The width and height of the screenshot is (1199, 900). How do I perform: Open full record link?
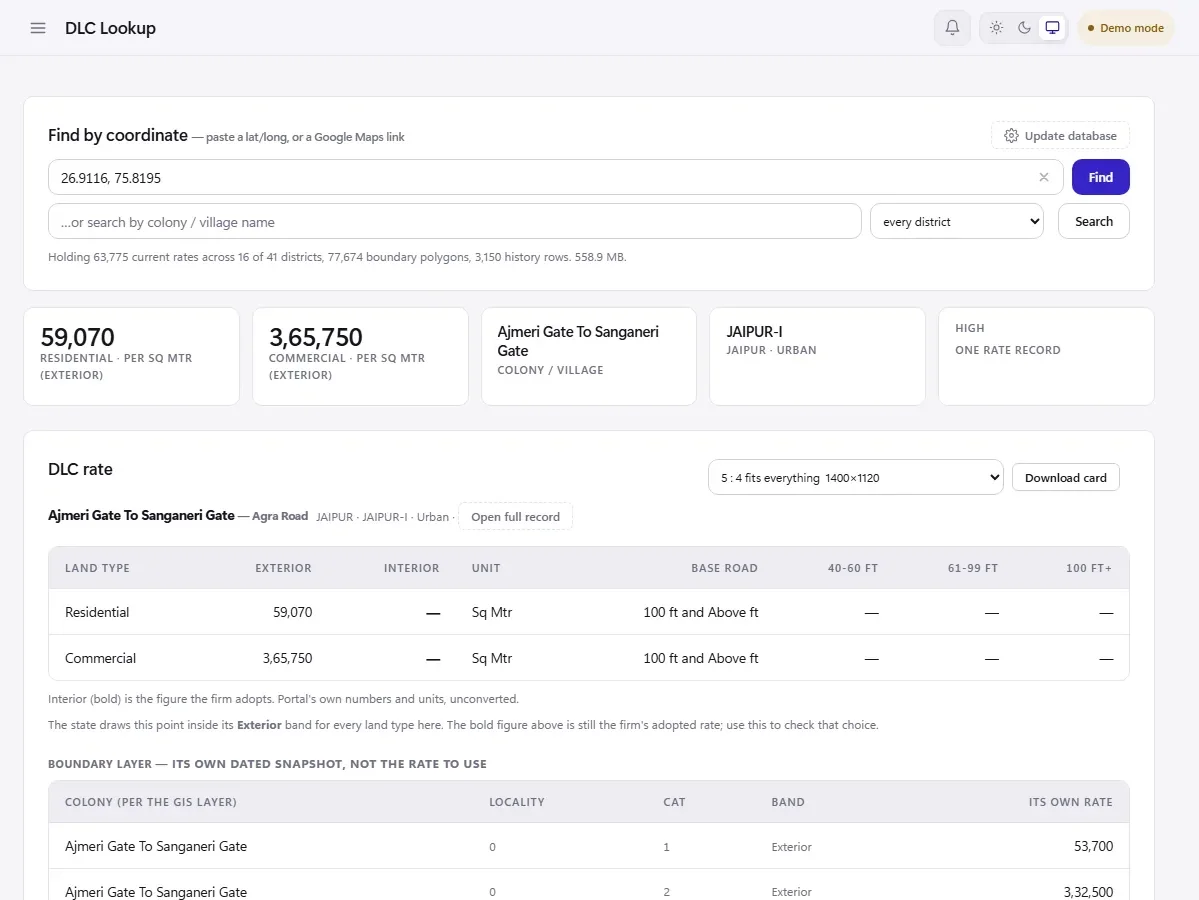click(515, 517)
